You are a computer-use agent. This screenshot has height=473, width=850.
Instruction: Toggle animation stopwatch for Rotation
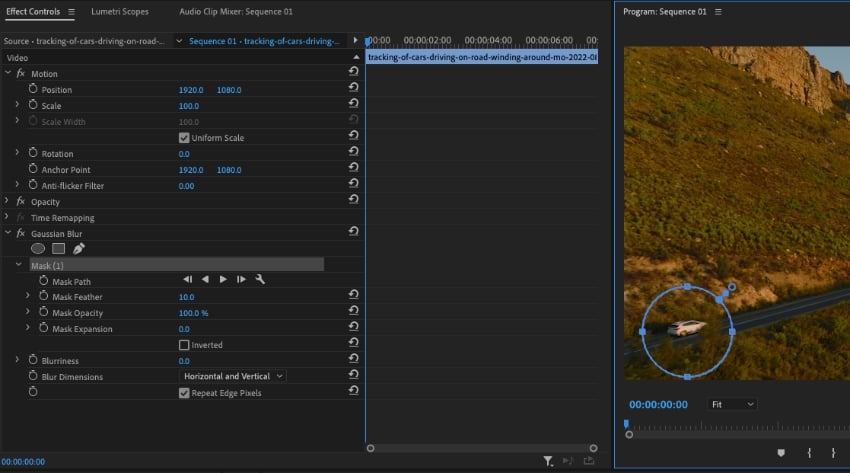33,152
